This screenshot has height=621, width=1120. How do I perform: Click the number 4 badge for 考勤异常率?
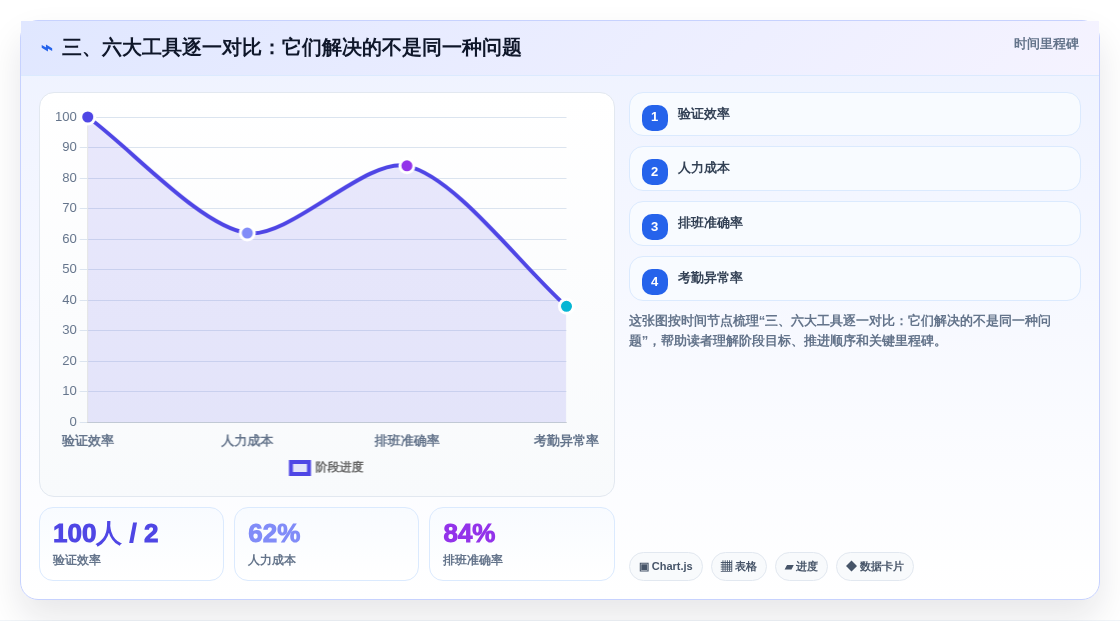tap(654, 282)
